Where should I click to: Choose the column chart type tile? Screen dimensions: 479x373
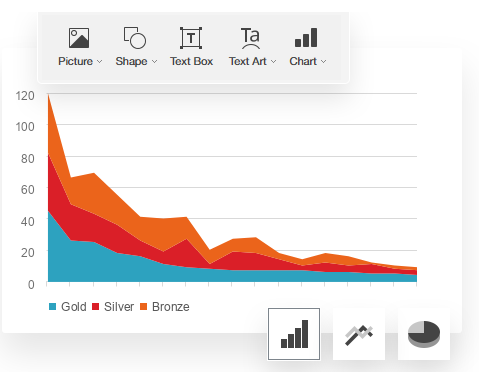tap(294, 334)
